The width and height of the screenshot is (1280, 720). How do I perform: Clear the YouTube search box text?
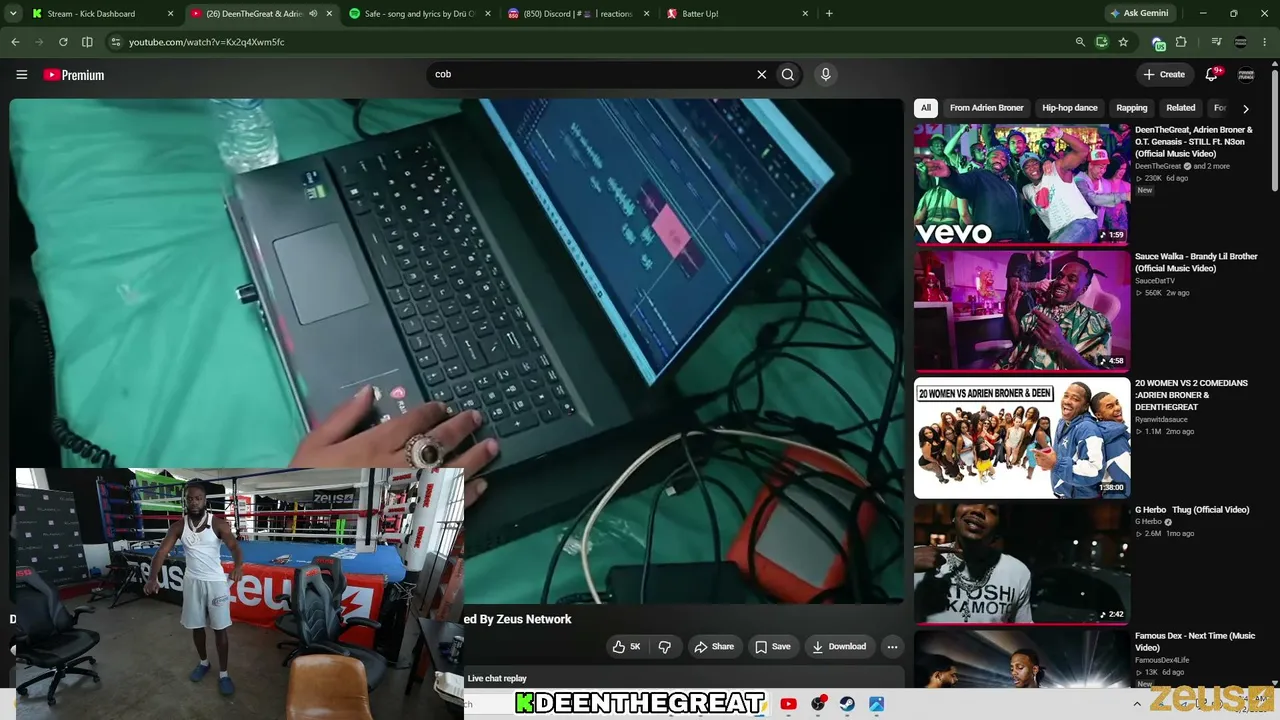click(761, 74)
